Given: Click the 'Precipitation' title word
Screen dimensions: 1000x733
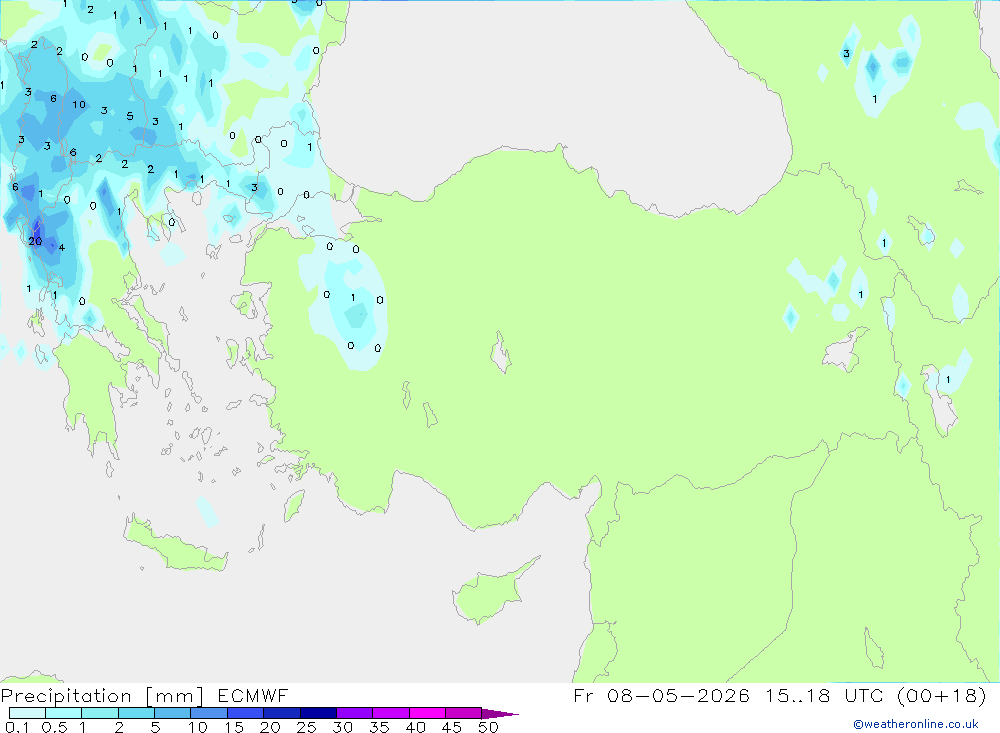Looking at the screenshot, I should [66, 696].
